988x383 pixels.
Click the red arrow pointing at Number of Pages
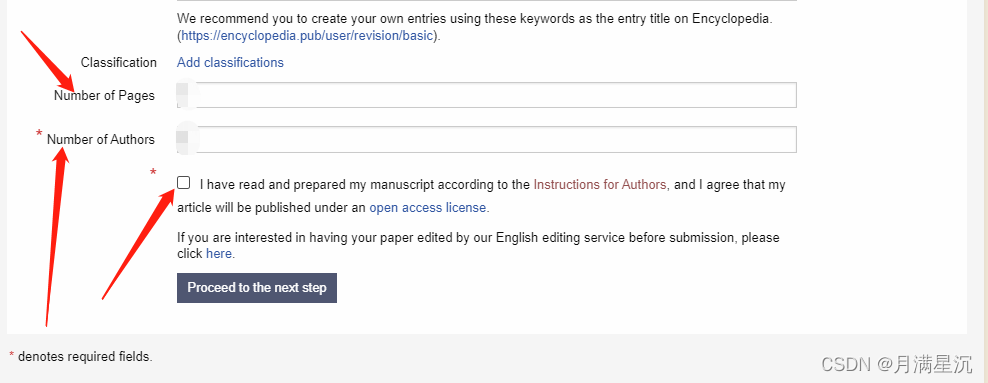[48, 59]
